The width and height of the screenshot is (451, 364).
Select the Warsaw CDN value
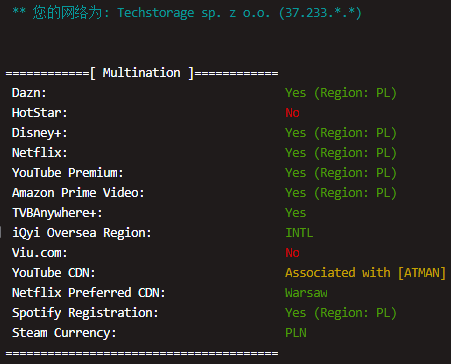[306, 293]
